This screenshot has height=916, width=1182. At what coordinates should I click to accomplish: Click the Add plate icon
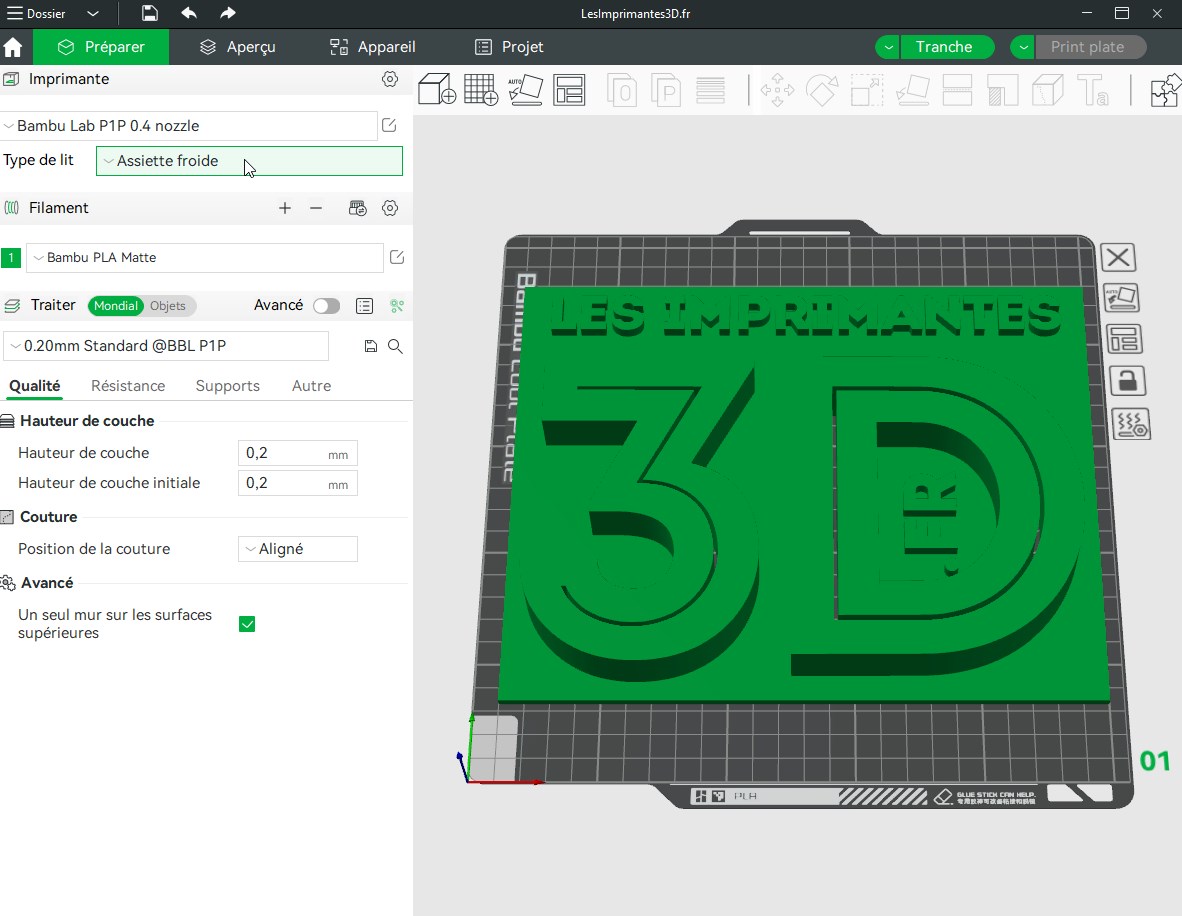481,90
